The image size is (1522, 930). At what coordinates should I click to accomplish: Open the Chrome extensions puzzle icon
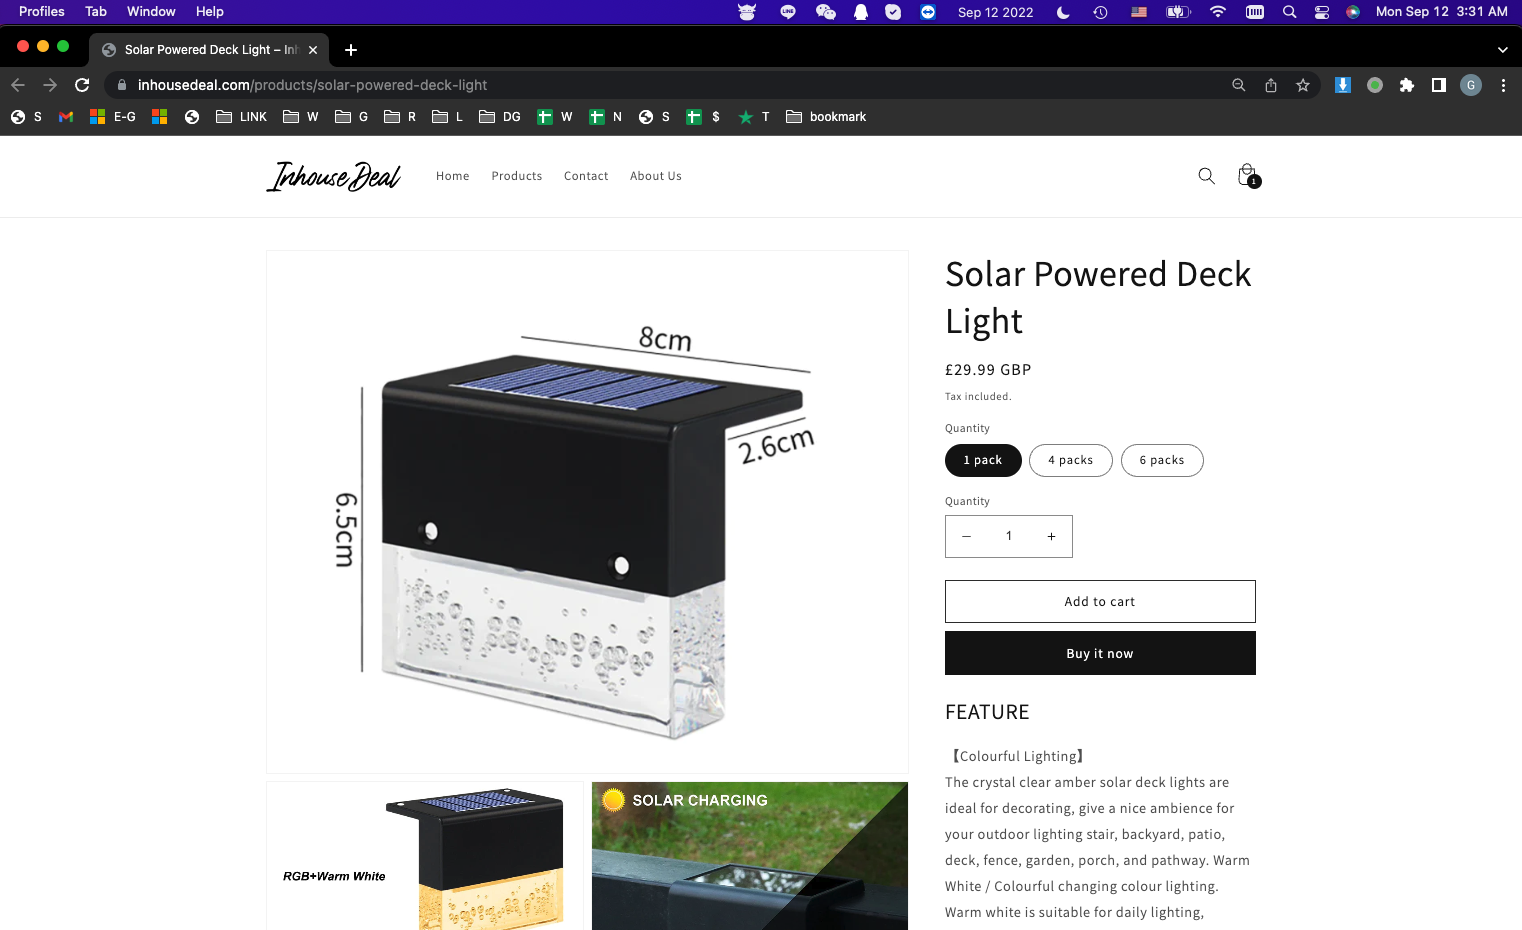pos(1407,85)
